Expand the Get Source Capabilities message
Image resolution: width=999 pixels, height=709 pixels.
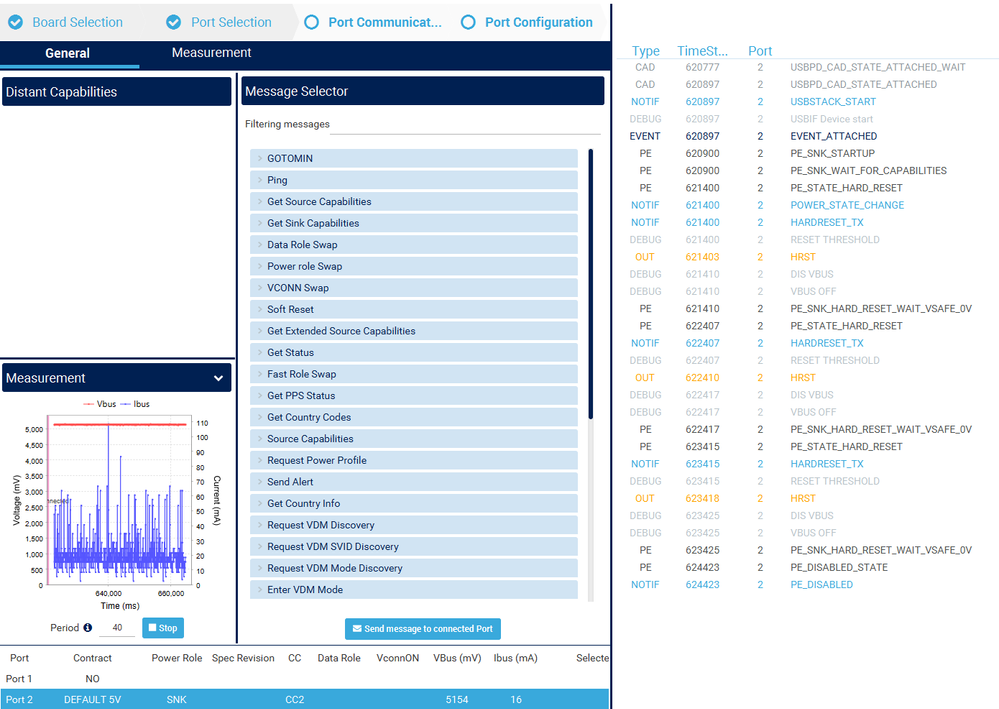pos(413,201)
